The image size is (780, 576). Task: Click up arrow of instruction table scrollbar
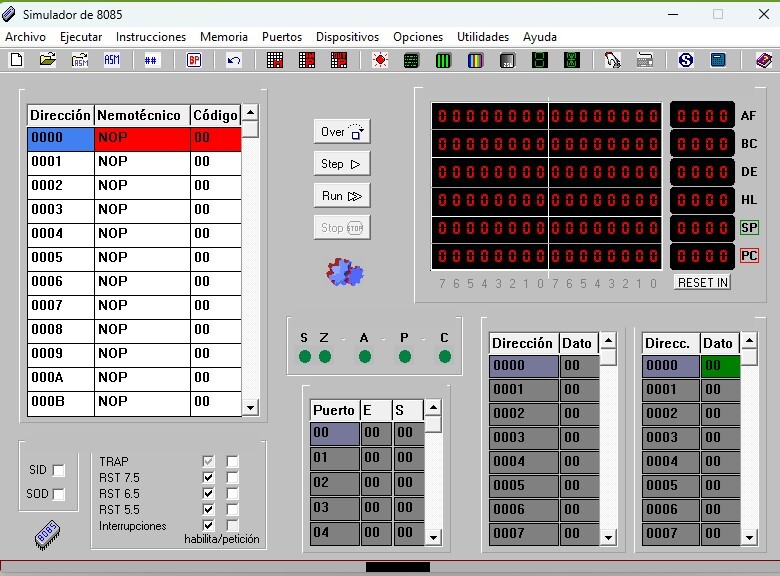coord(250,113)
